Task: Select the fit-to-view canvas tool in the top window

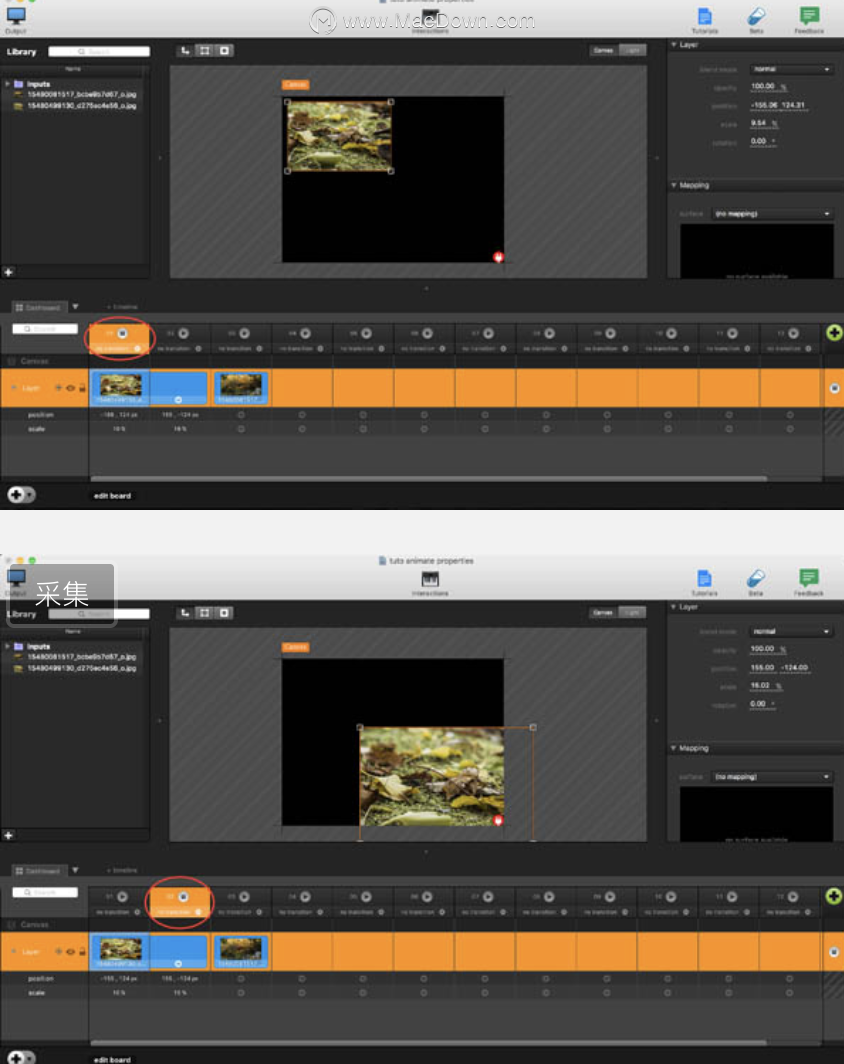Action: [x=204, y=51]
